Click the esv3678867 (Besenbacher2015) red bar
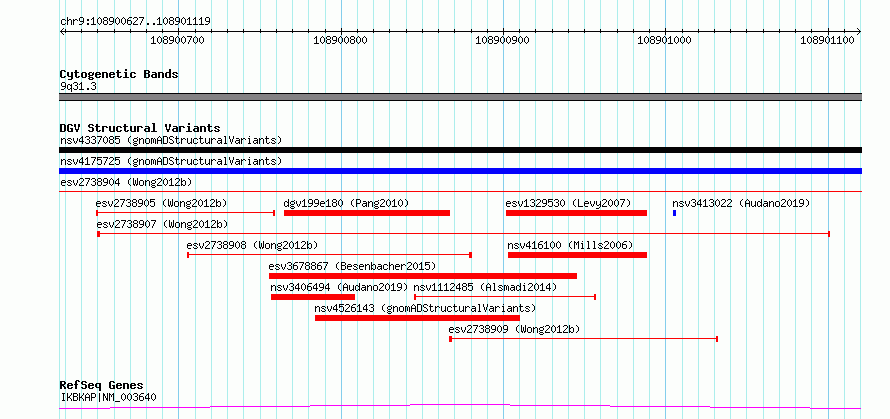 (423, 276)
